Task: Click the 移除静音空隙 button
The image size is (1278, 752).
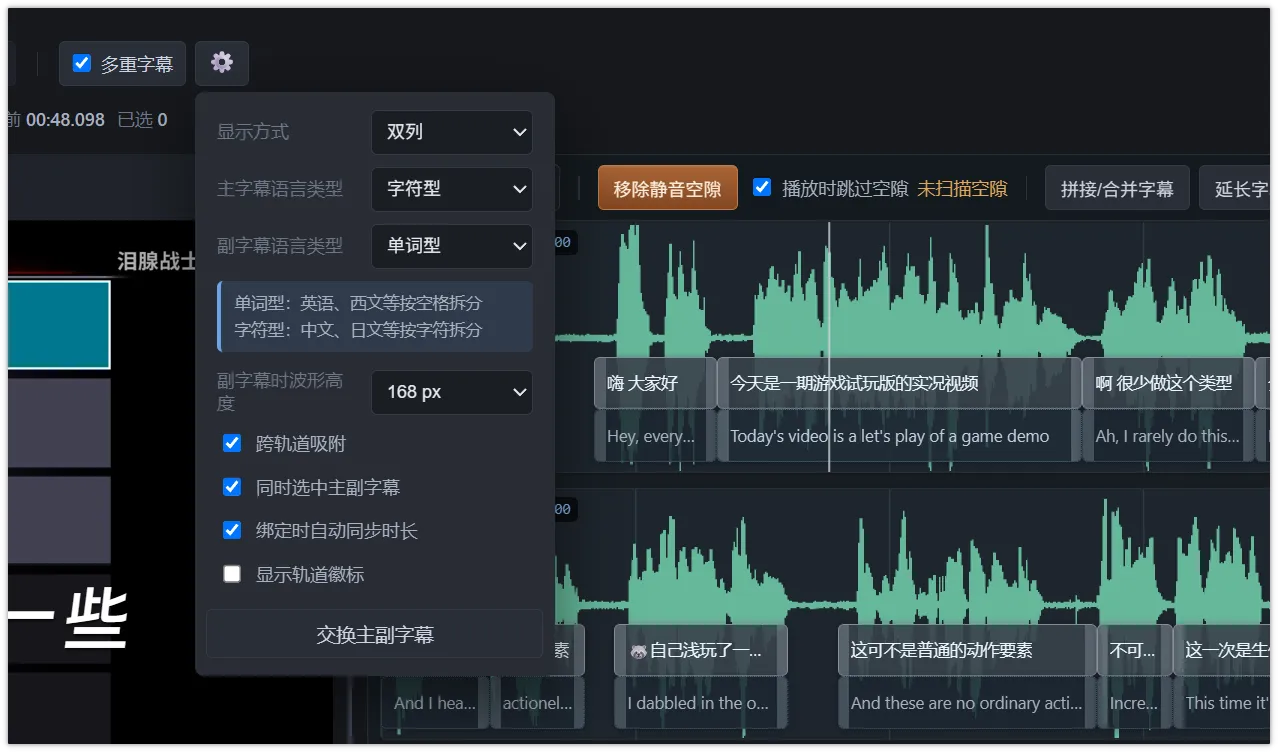Action: tap(668, 188)
